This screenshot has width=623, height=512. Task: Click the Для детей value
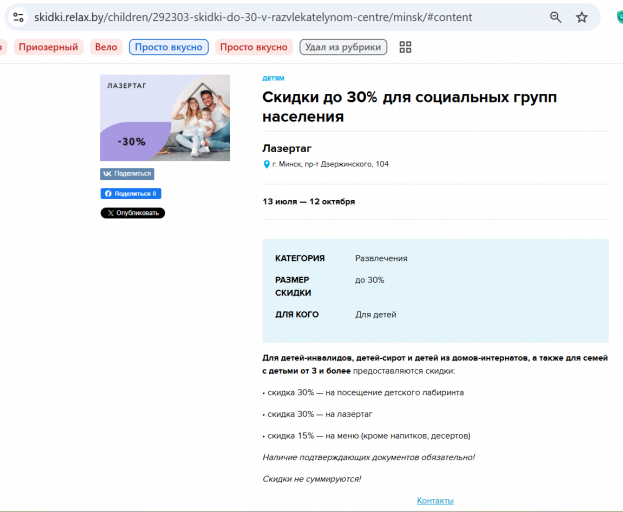coord(375,315)
